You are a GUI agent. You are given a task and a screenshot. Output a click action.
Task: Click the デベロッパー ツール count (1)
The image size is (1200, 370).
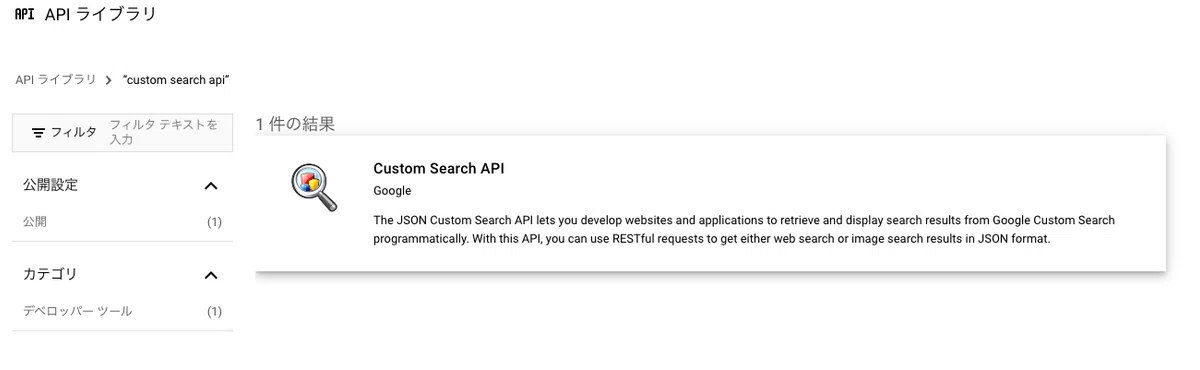point(214,311)
